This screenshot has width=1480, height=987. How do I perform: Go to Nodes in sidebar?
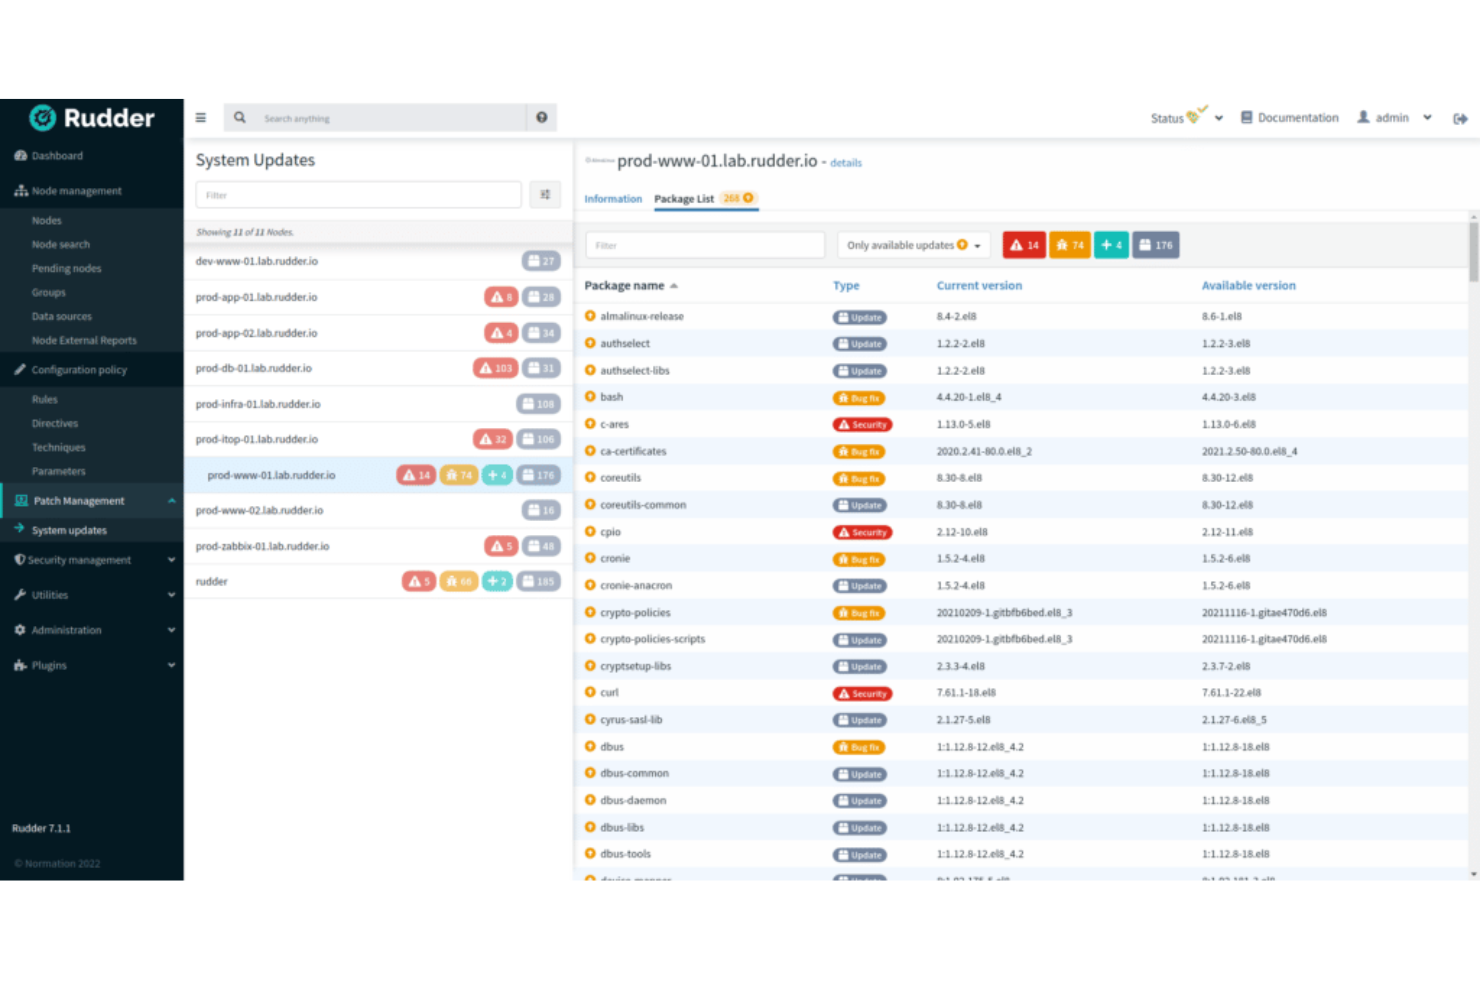(47, 220)
